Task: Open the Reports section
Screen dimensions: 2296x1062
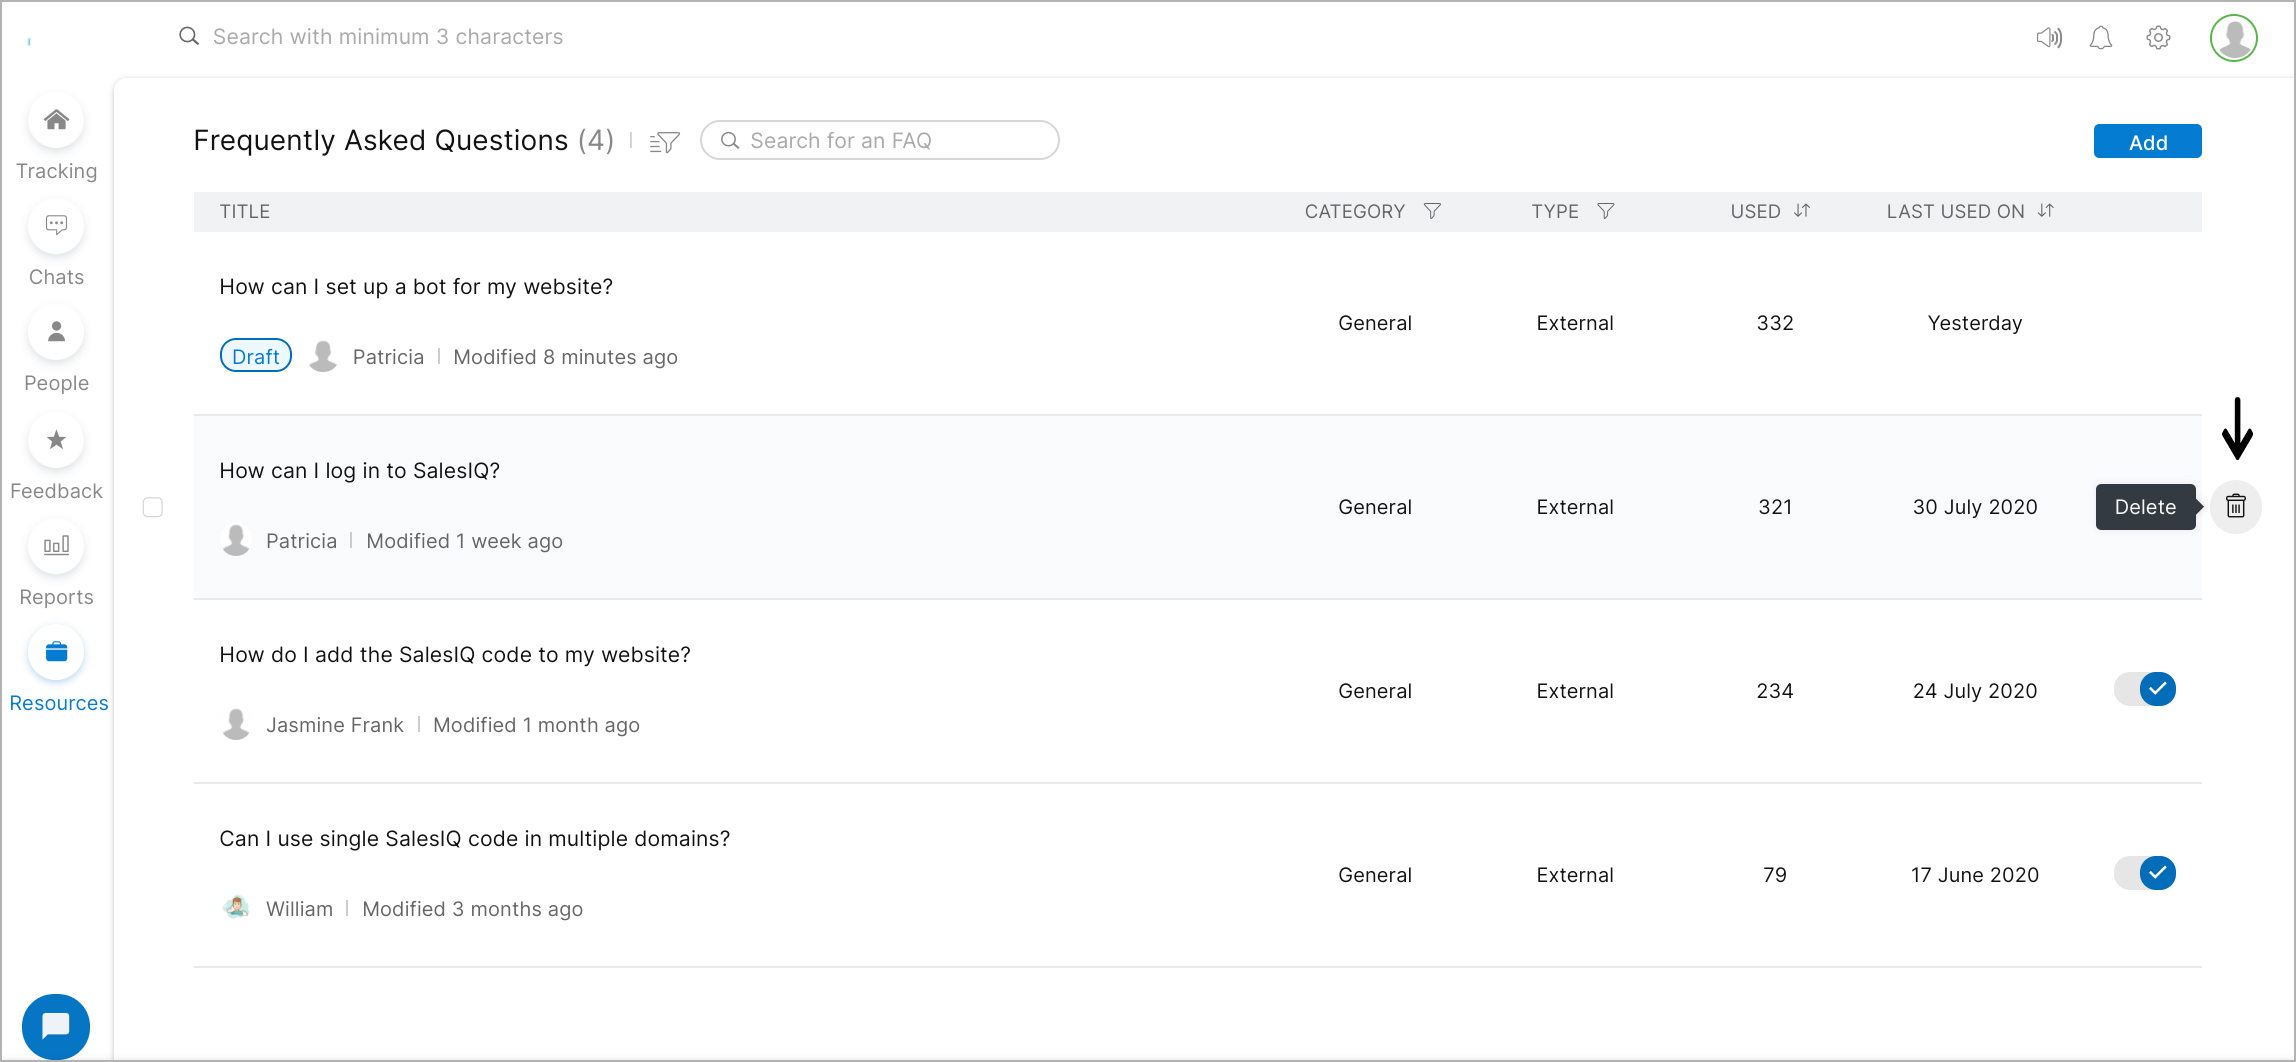Action: pos(57,547)
